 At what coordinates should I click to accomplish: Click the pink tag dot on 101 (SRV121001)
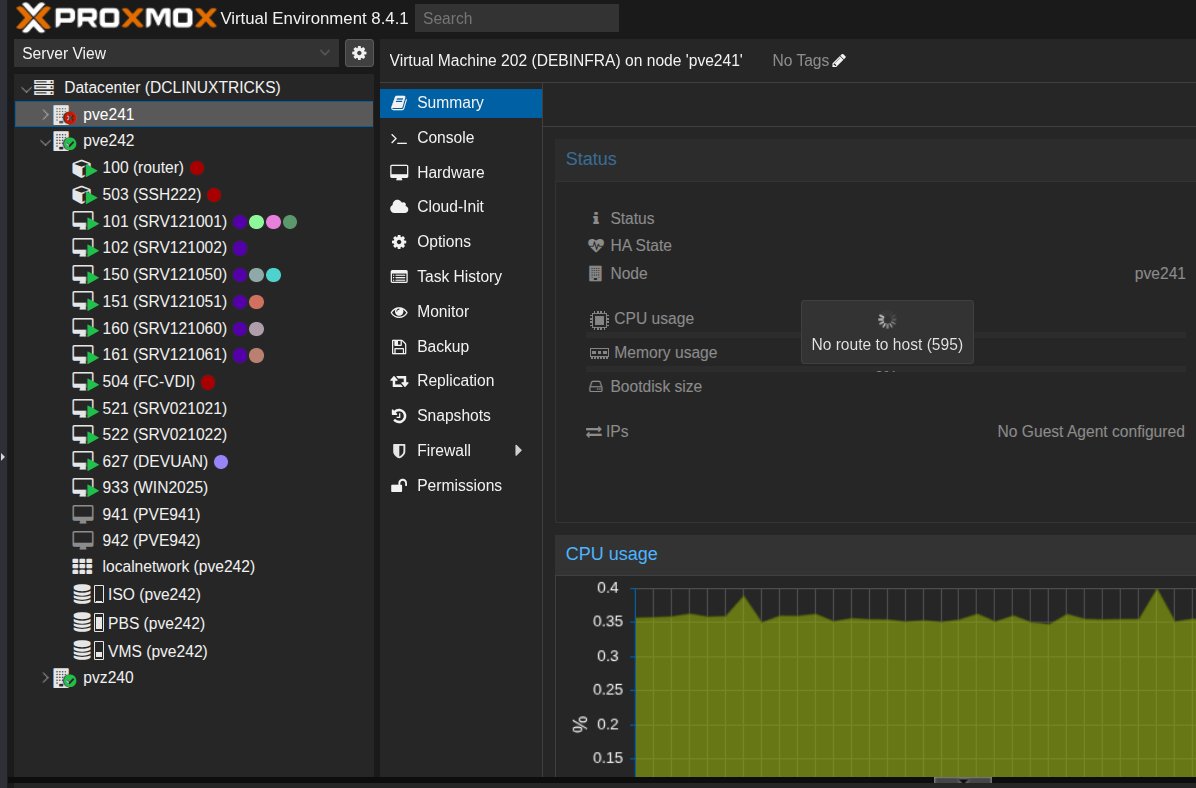coord(273,222)
